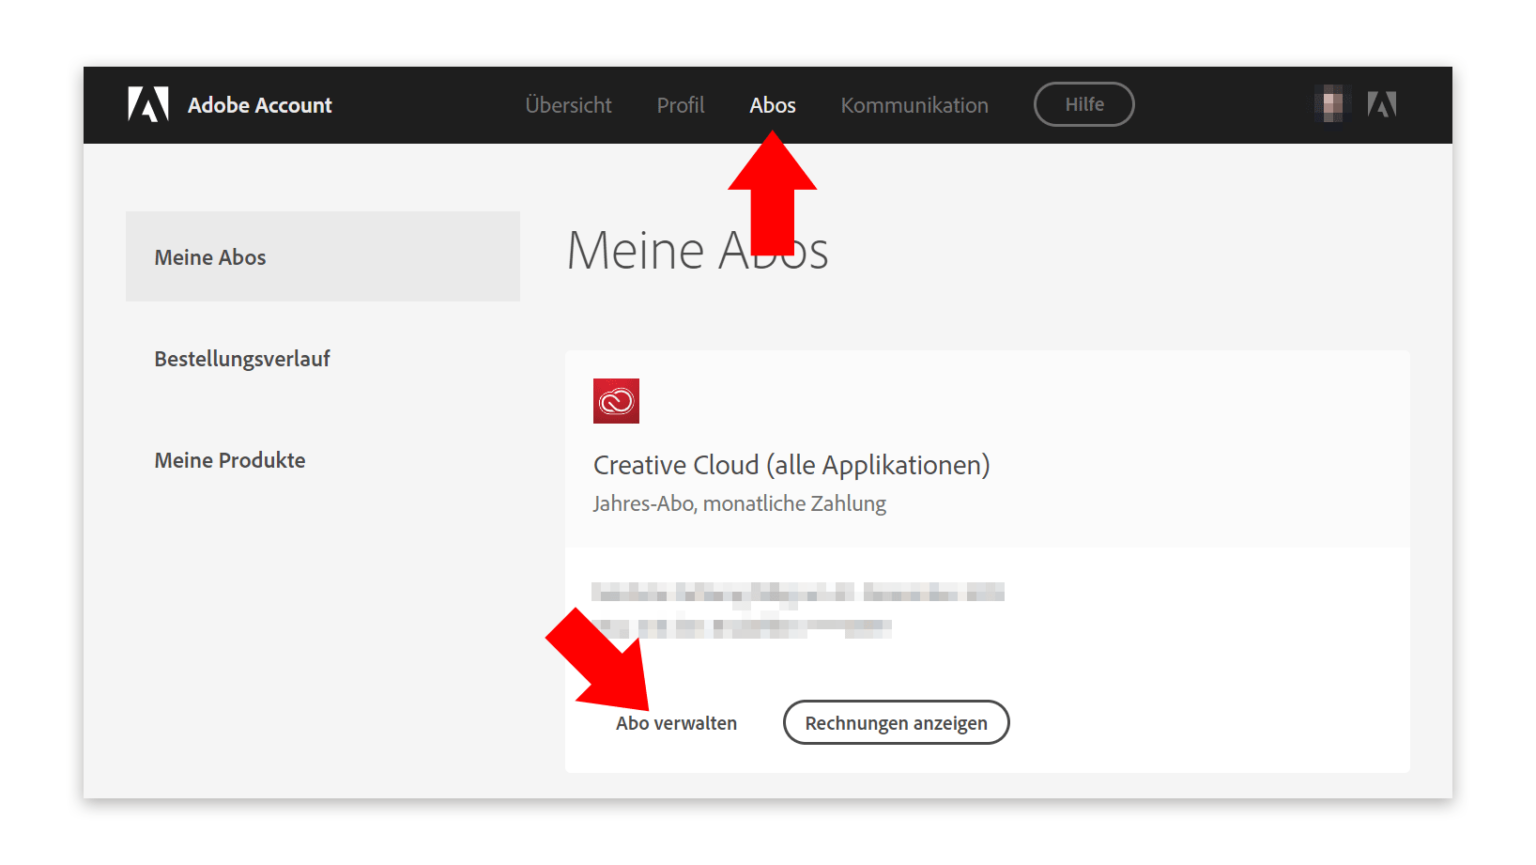The height and width of the screenshot is (865, 1536).
Task: Open the user profile avatar
Action: click(1332, 104)
